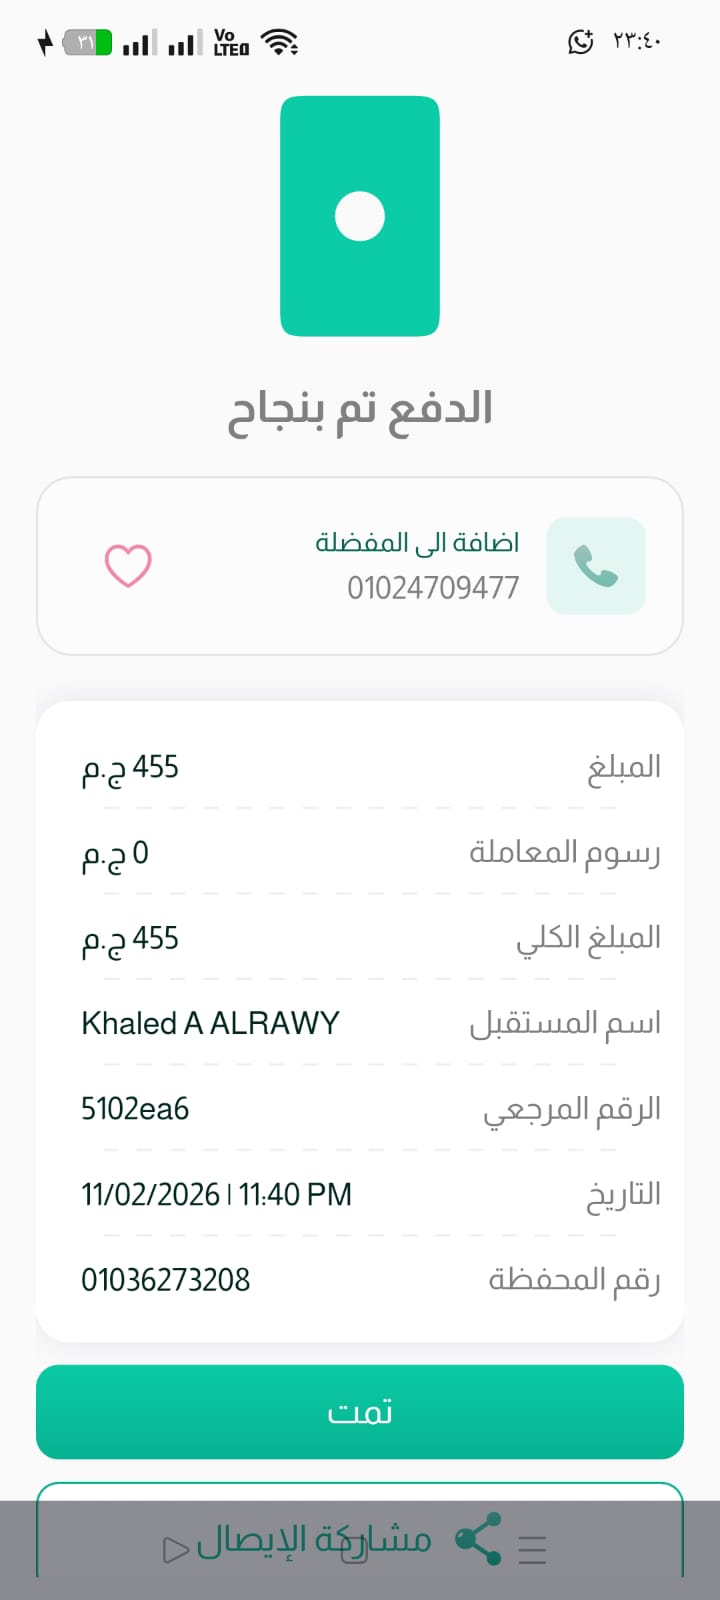This screenshot has height=1600, width=720.
Task: Tap the heart icon to add favorite
Action: 128,566
